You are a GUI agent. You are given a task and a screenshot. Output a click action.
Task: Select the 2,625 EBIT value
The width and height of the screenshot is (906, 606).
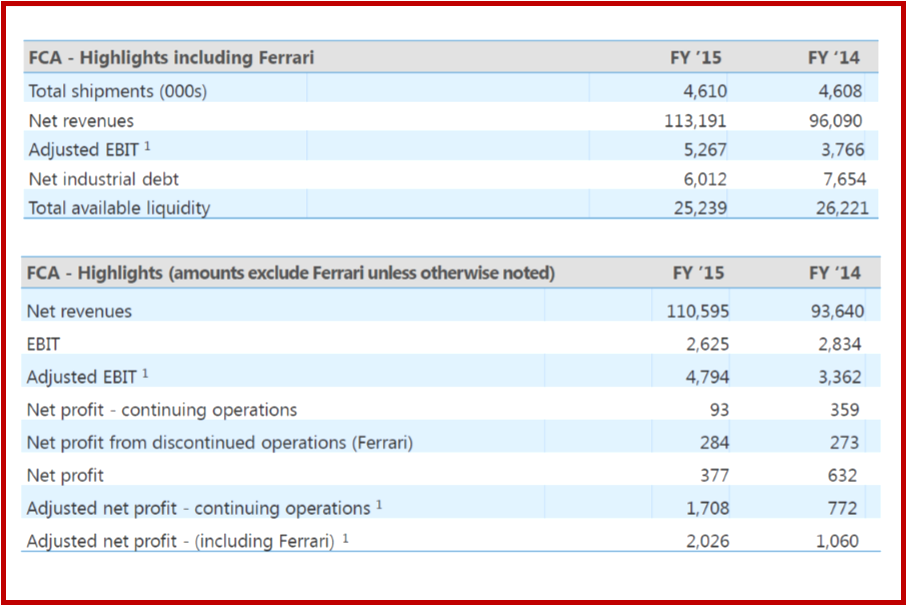(707, 344)
